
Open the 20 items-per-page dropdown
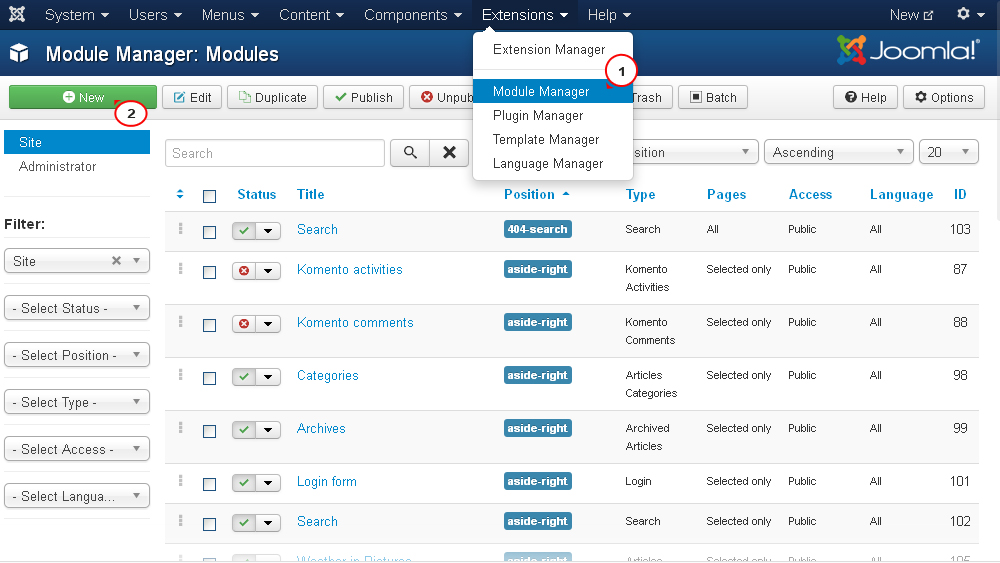(948, 152)
